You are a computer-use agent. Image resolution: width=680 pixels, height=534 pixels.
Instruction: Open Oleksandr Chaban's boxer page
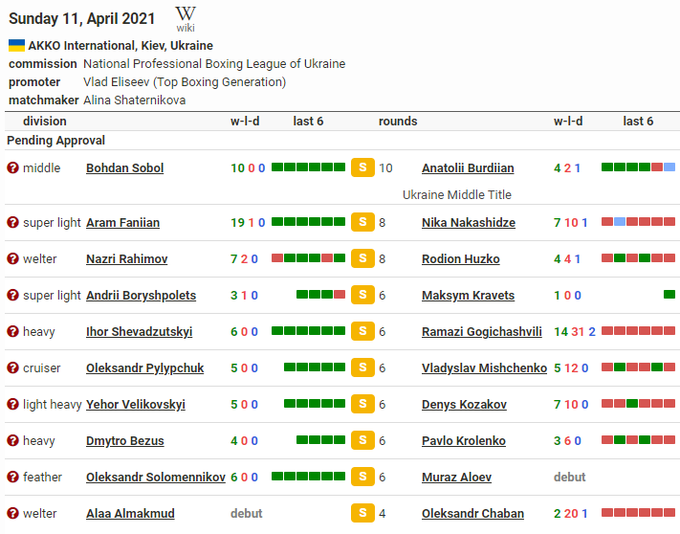(x=473, y=514)
